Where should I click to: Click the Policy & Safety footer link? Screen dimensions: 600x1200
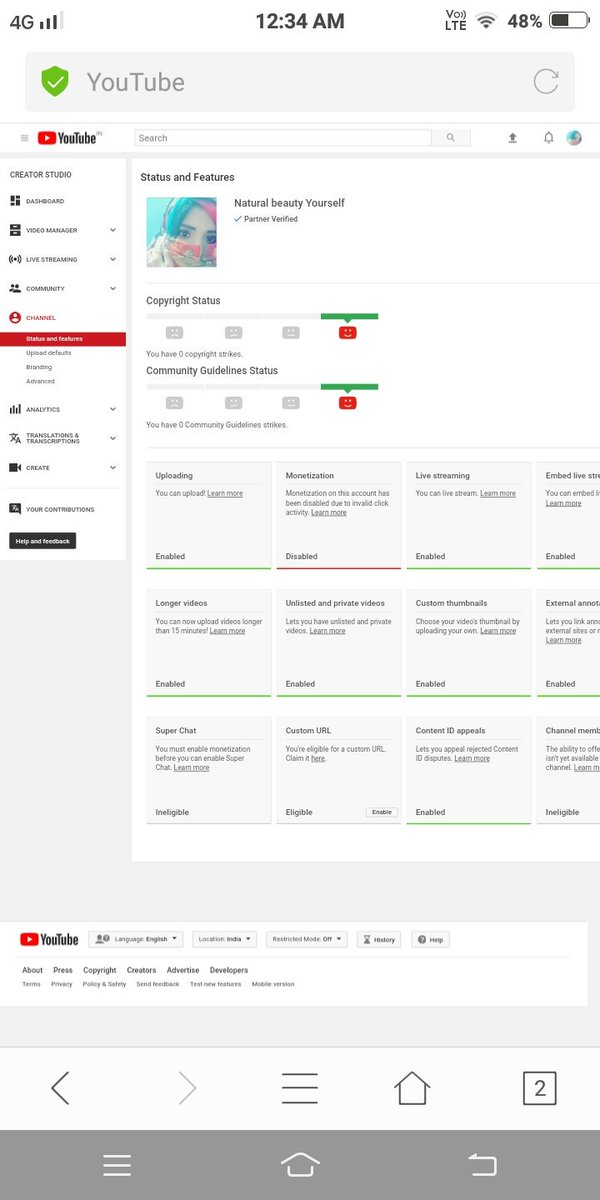[x=104, y=984]
